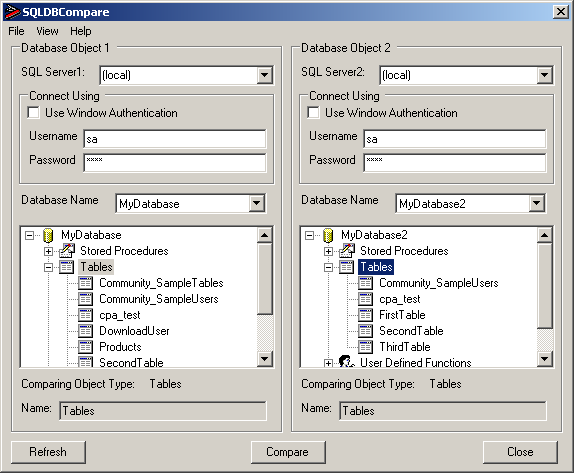Collapse the MyDatabase root node
Screen dimensions: 574x473
30,235
